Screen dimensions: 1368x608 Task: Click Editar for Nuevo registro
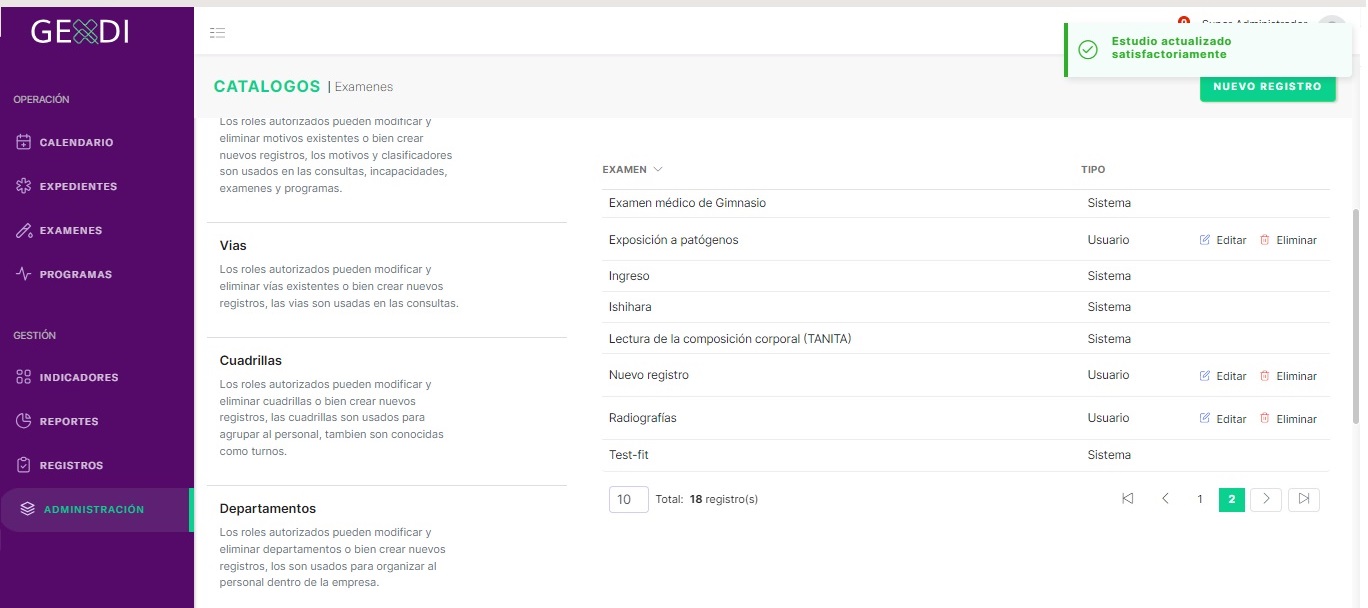point(1223,376)
